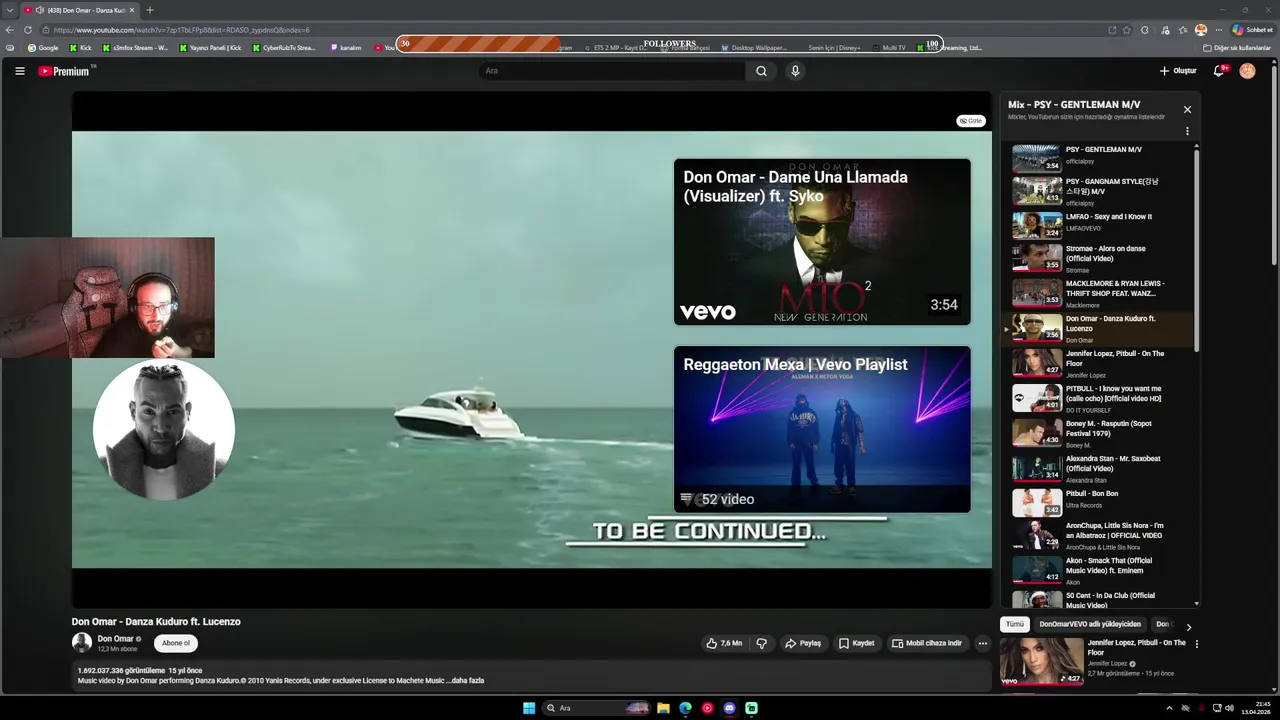Click the circular channel avatar end-screen element
This screenshot has width=1280, height=720.
pyautogui.click(x=164, y=430)
